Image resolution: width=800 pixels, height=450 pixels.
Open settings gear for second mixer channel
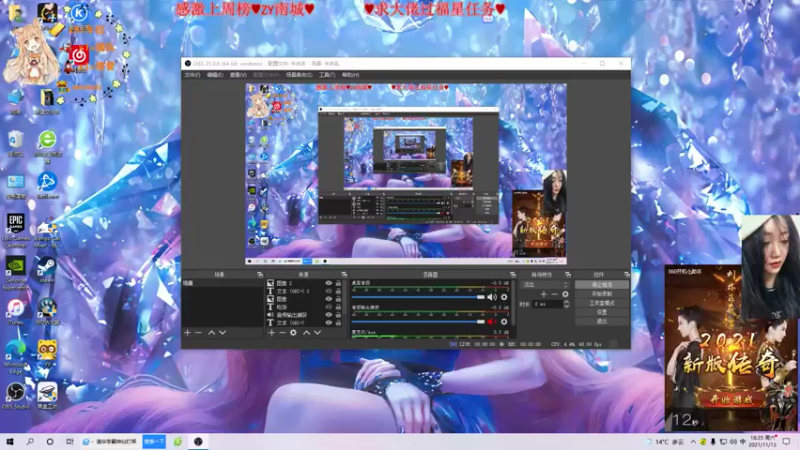tap(504, 322)
